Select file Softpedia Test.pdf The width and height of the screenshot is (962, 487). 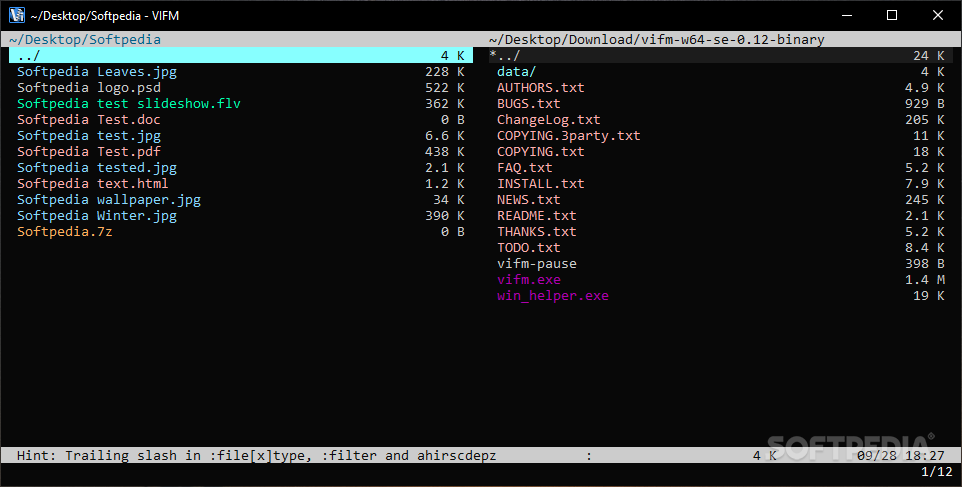pyautogui.click(x=89, y=151)
